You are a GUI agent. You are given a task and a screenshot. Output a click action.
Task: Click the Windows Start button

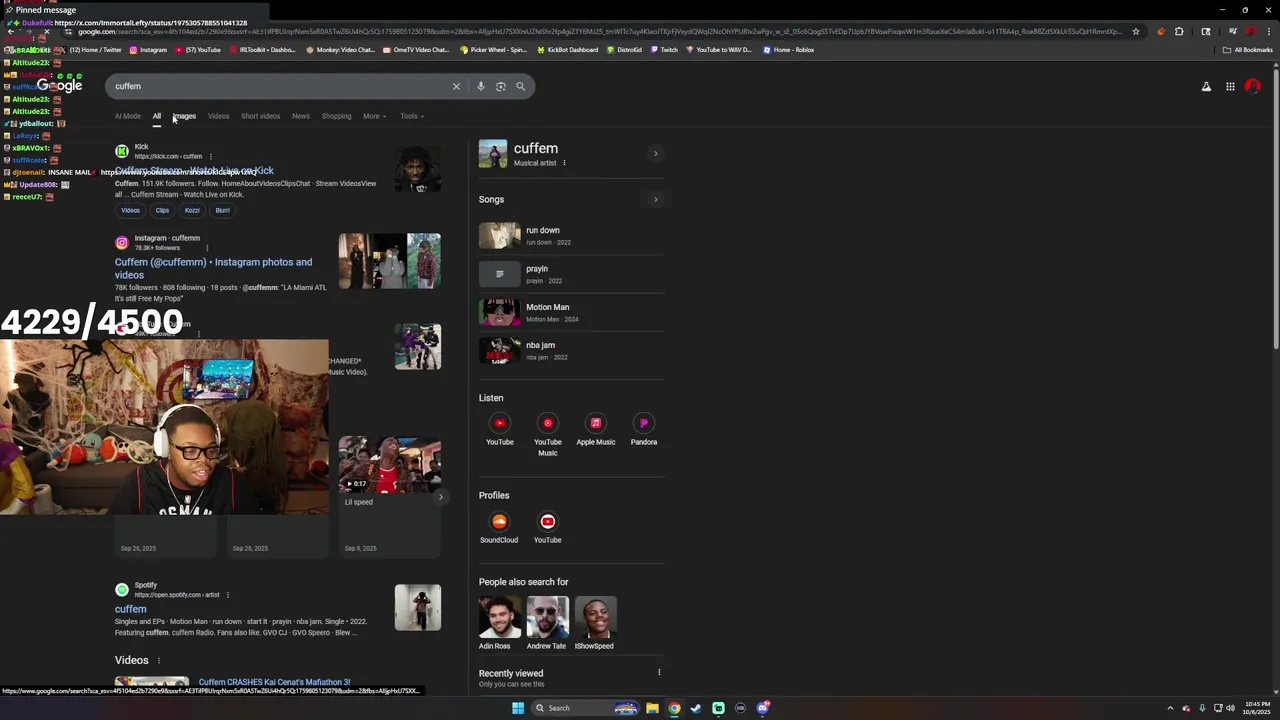click(518, 708)
